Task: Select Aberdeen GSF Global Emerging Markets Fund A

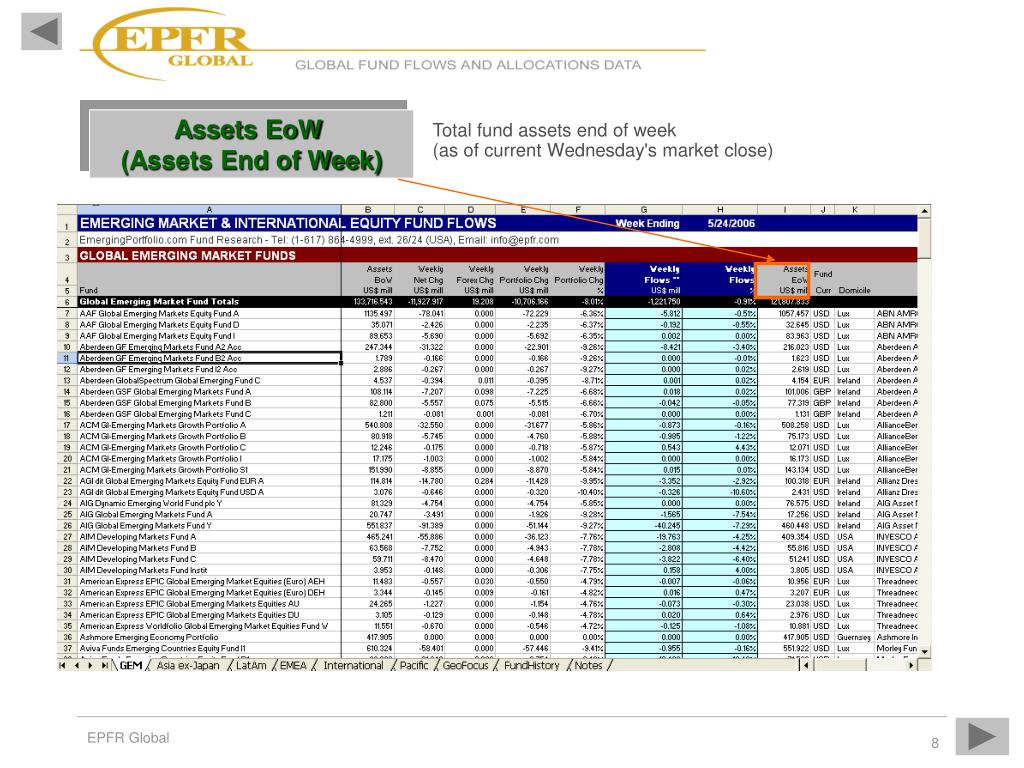Action: [165, 392]
